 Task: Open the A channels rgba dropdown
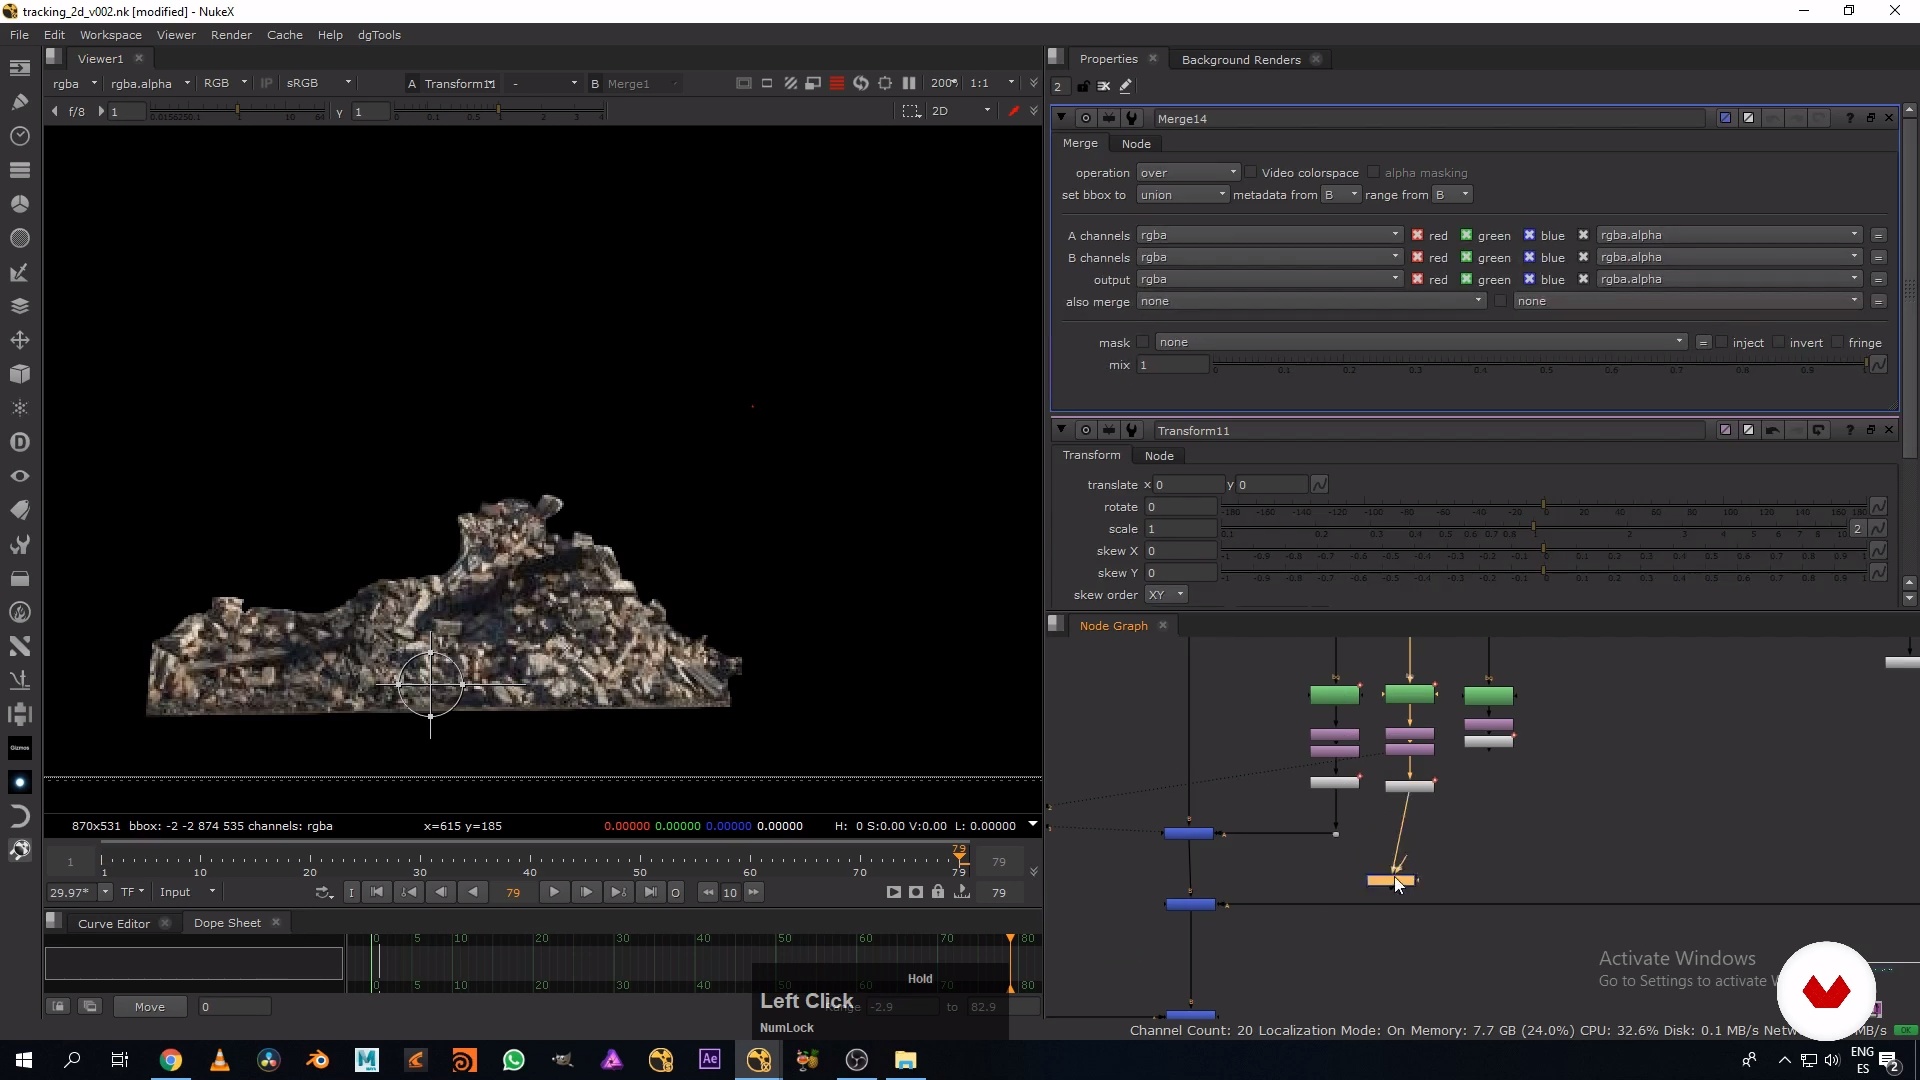pos(1269,235)
